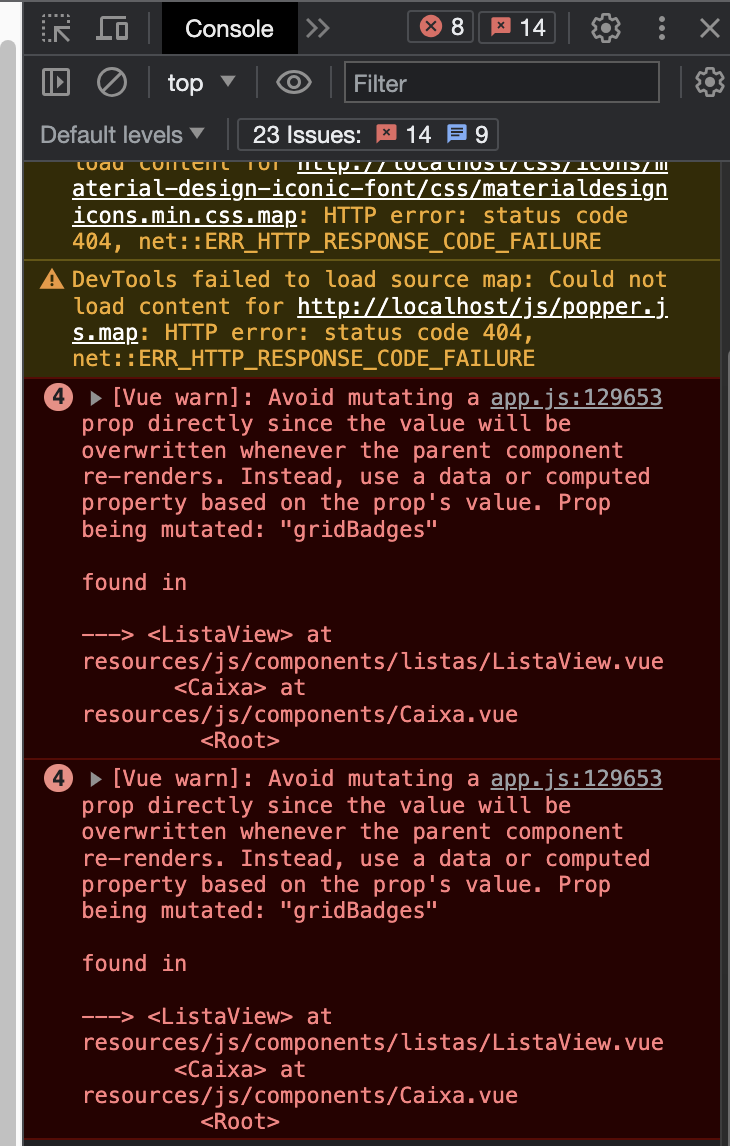Select the inspect element picker icon
This screenshot has height=1146, width=730.
(x=56, y=28)
